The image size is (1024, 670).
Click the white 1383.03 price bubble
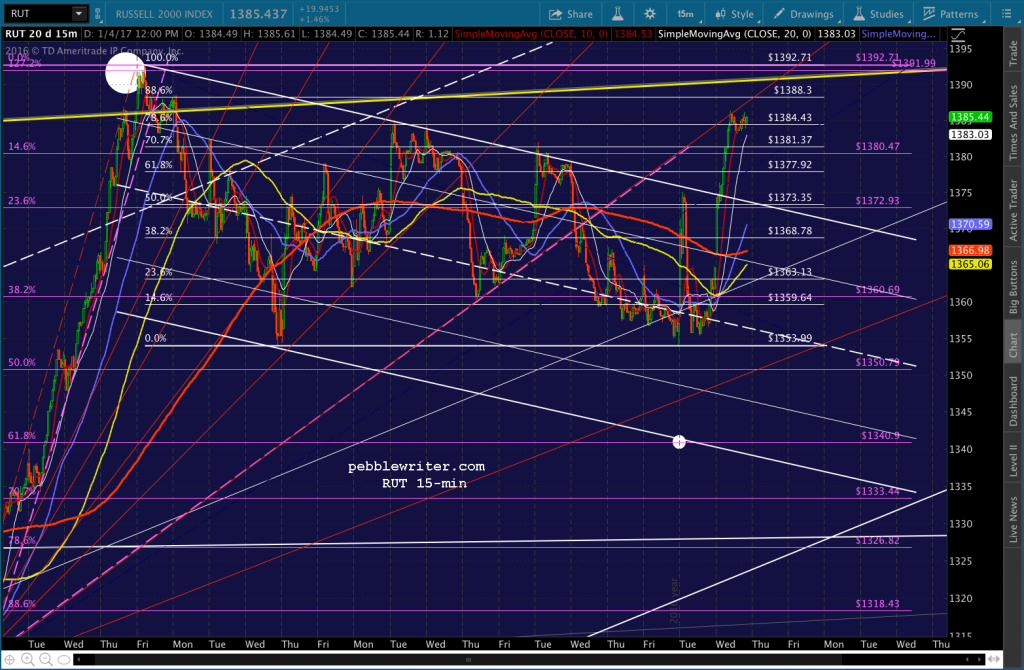click(970, 135)
